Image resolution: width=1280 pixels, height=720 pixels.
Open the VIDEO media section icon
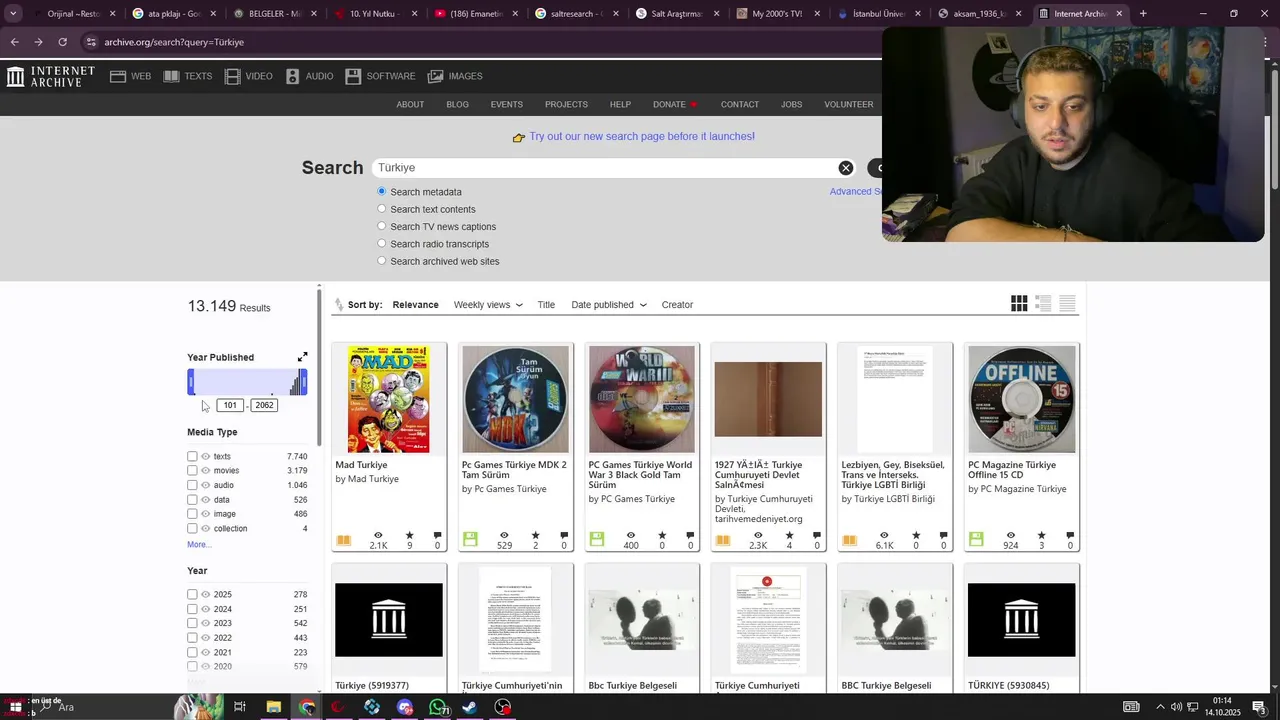click(x=233, y=76)
